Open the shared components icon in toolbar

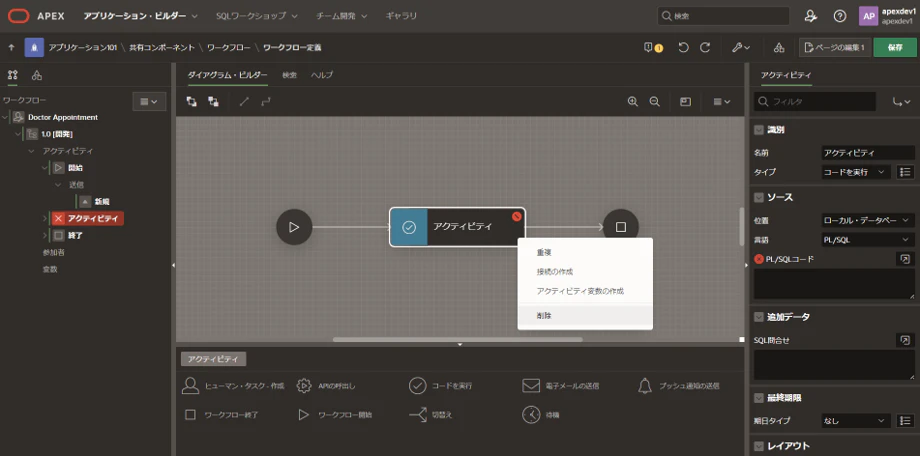coord(779,48)
